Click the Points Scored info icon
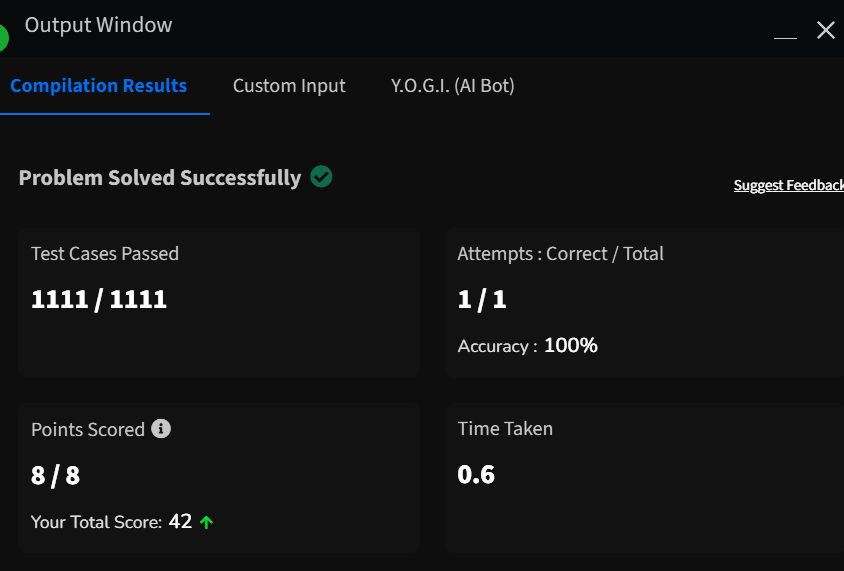 (161, 428)
